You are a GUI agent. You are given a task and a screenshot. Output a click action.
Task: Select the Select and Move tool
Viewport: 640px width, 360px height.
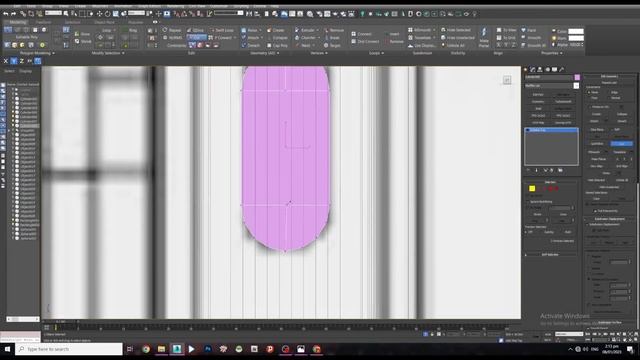pos(99,14)
